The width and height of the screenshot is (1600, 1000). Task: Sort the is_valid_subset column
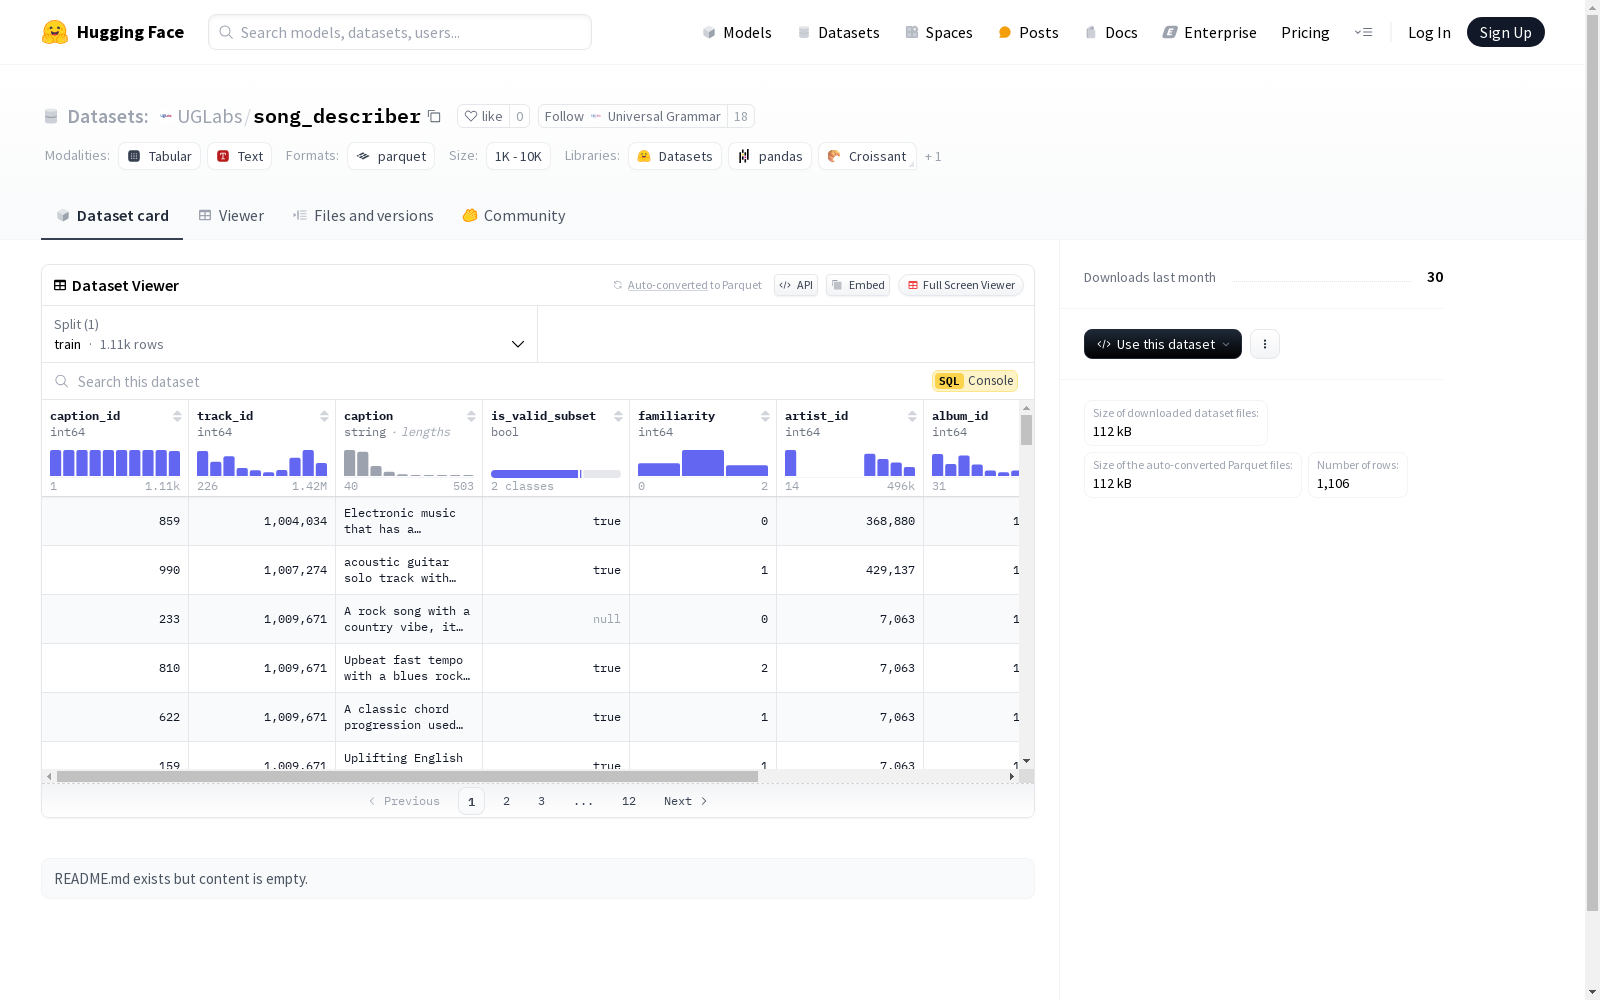[618, 416]
